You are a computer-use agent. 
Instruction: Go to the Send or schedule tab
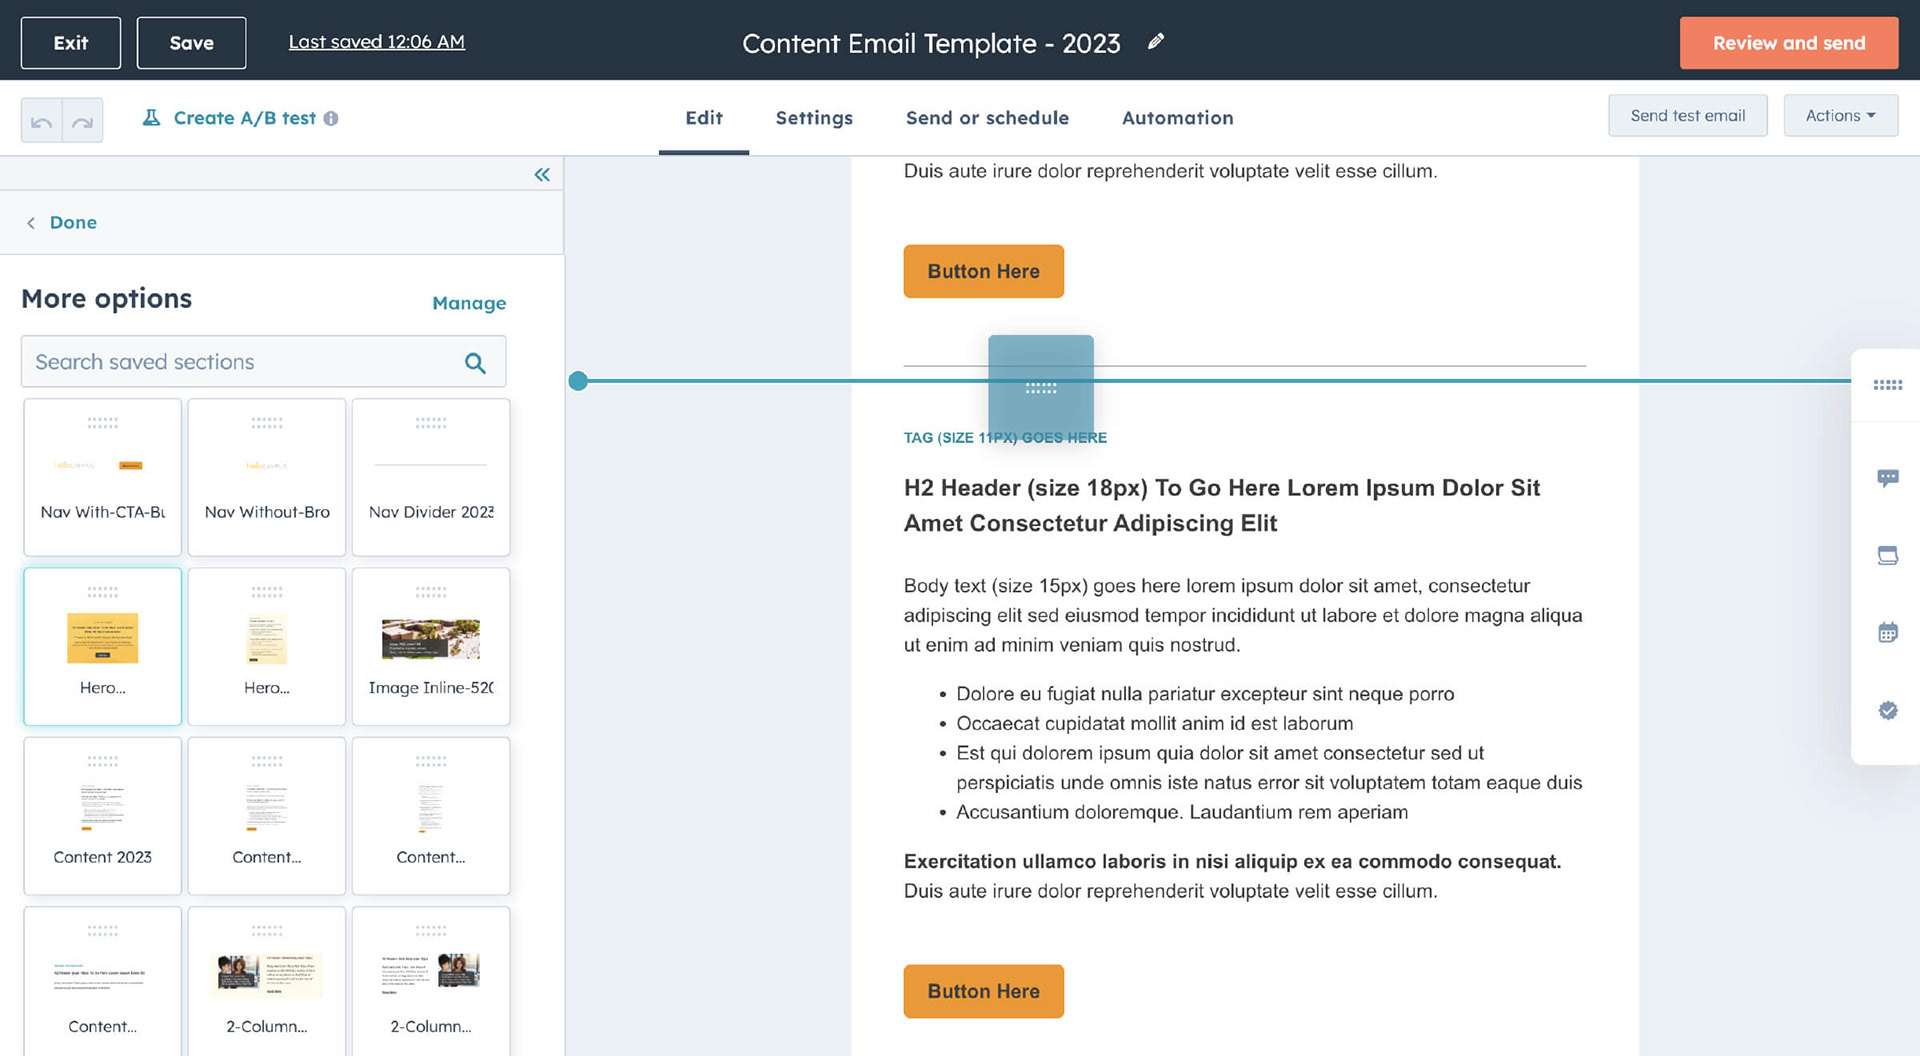point(987,118)
